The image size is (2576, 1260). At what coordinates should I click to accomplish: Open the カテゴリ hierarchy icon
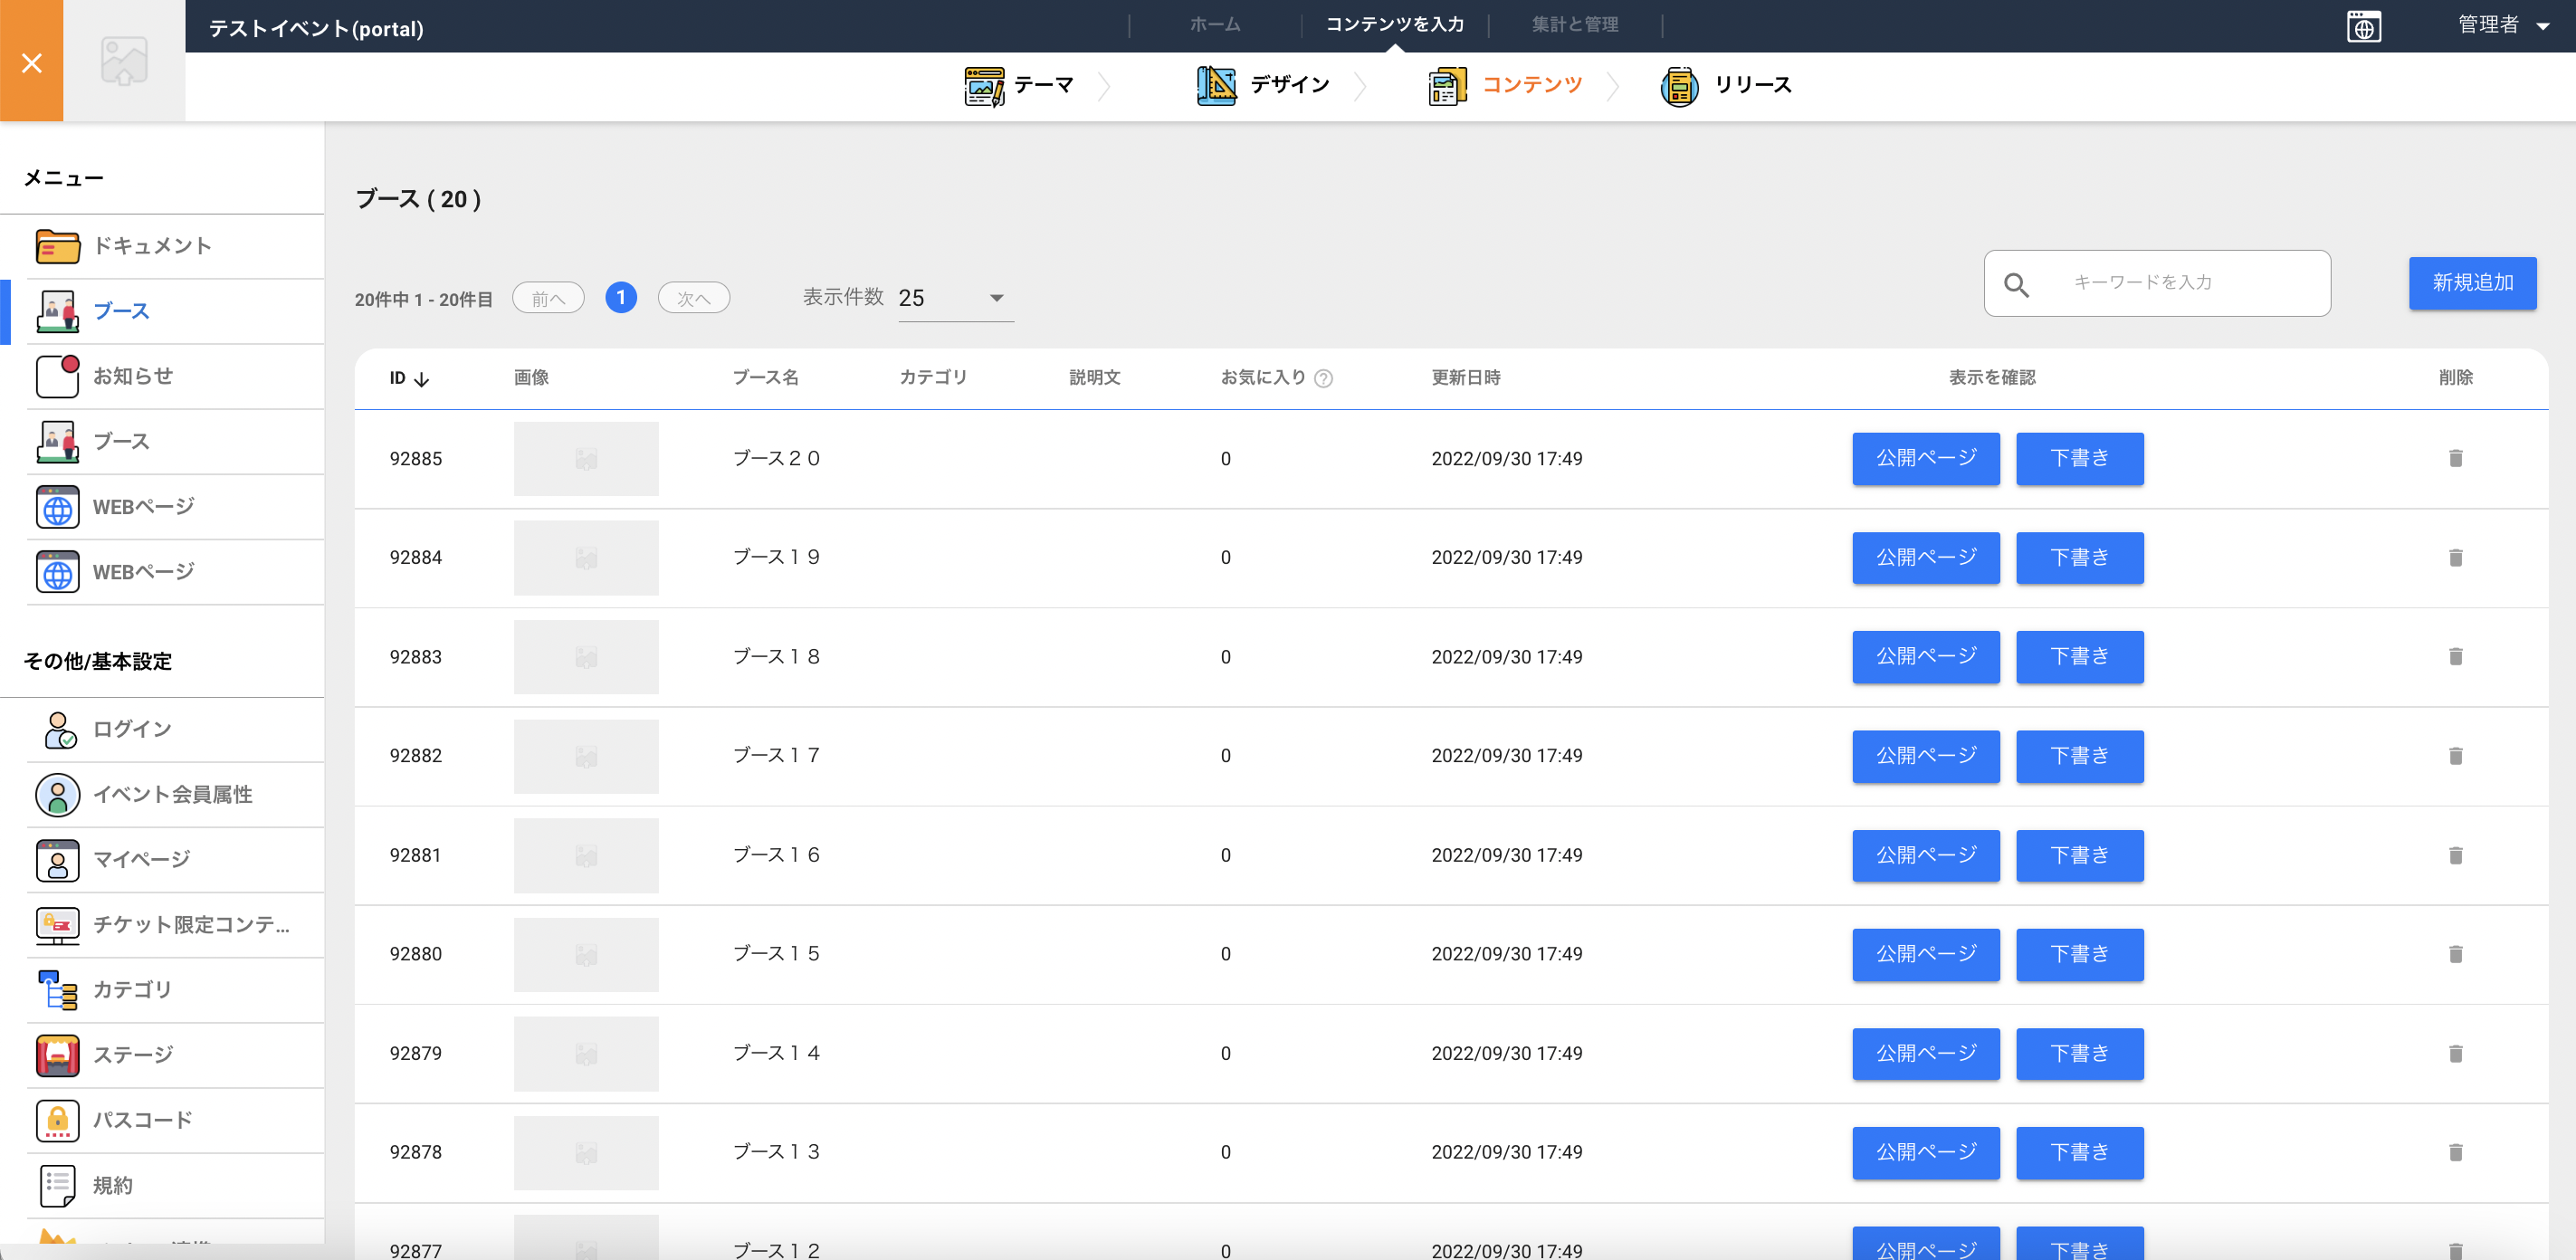pyautogui.click(x=58, y=990)
